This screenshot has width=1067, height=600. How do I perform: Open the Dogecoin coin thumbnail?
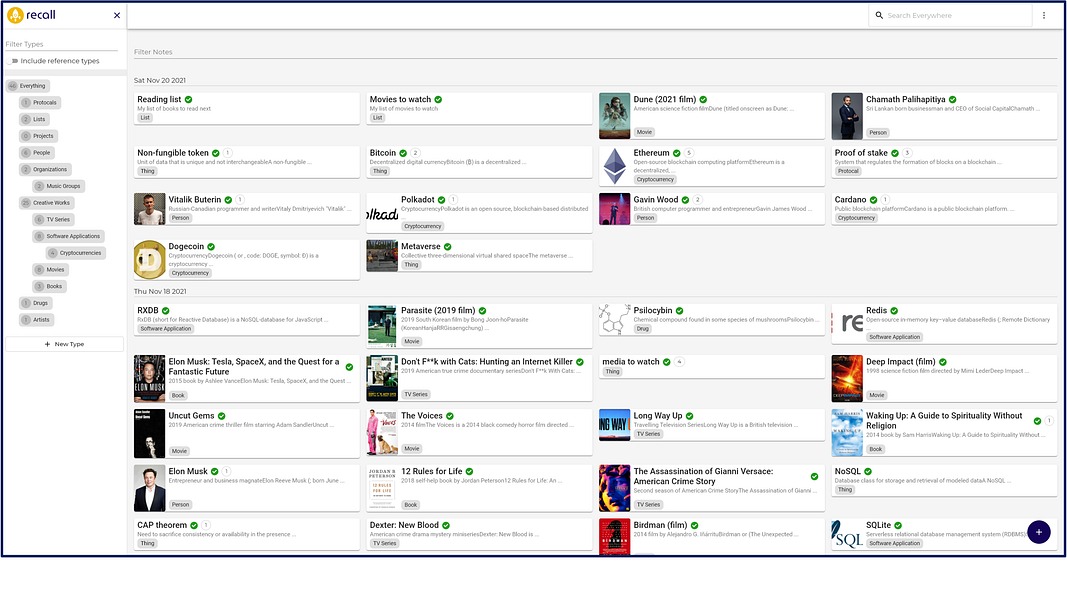150,259
